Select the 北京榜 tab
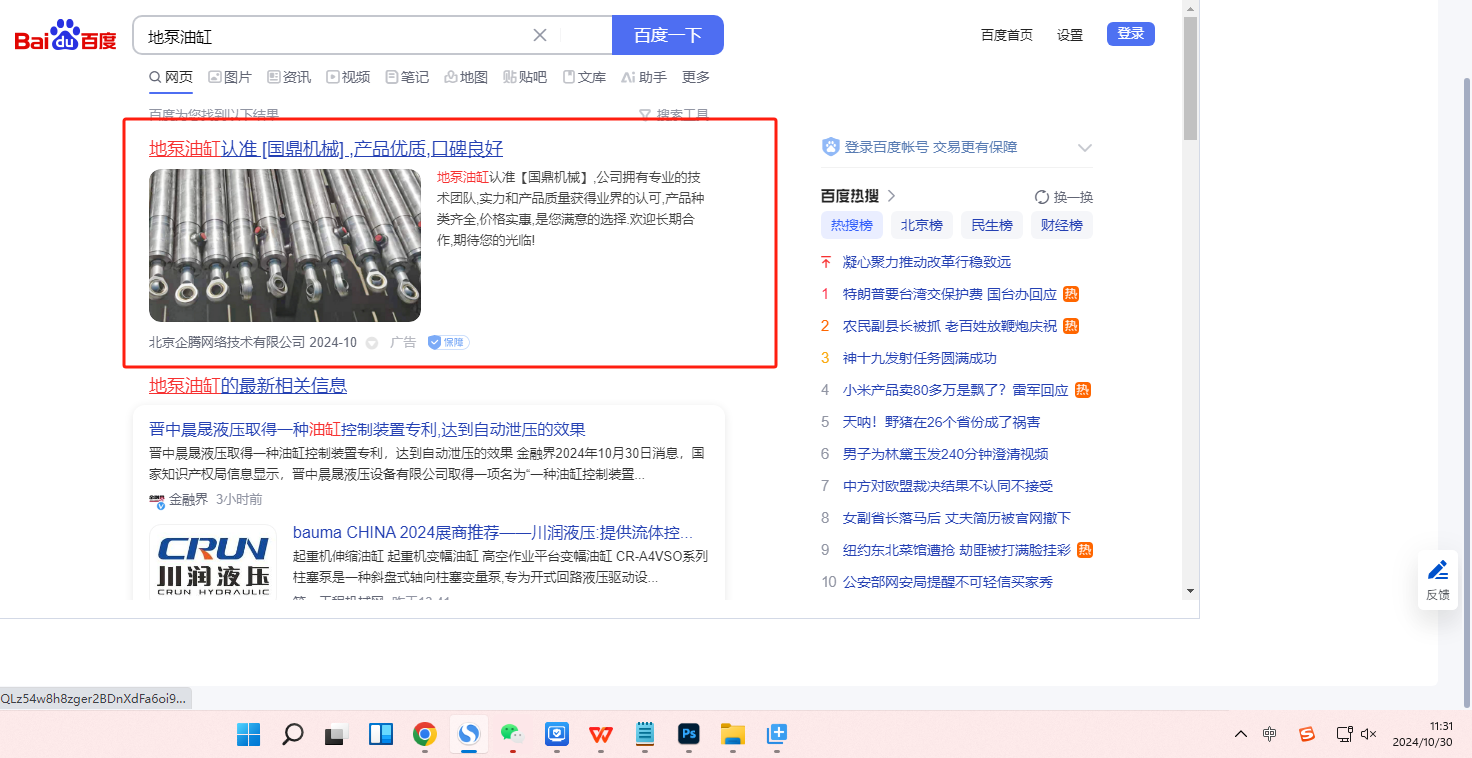The image size is (1472, 758). 922,225
